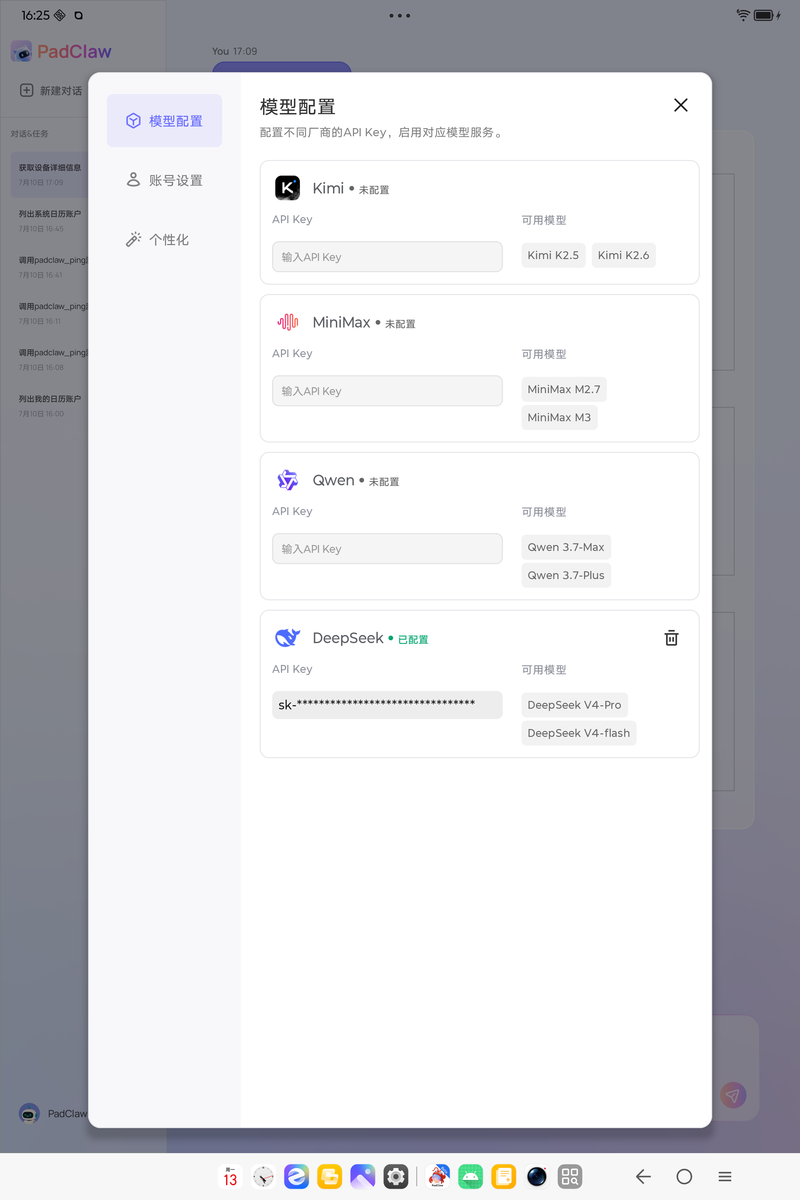Select the Qwen 3.7-Plus model chip

pyautogui.click(x=566, y=575)
